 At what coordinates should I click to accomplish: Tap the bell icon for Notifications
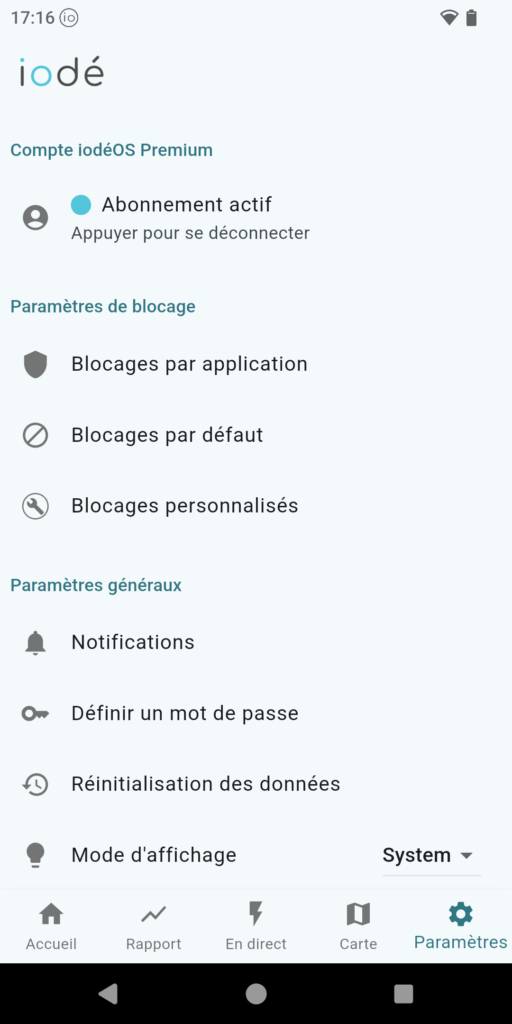(35, 643)
